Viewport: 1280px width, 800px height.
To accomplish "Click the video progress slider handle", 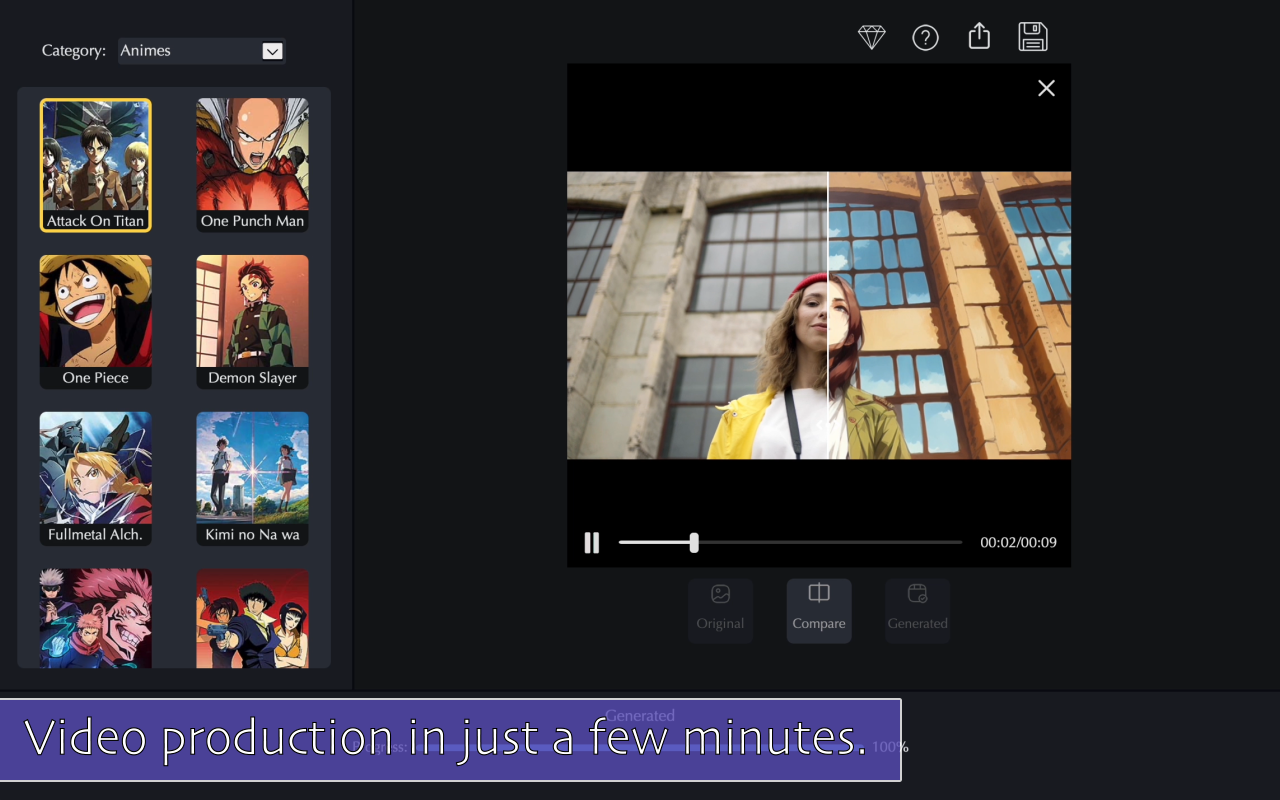I will point(694,542).
